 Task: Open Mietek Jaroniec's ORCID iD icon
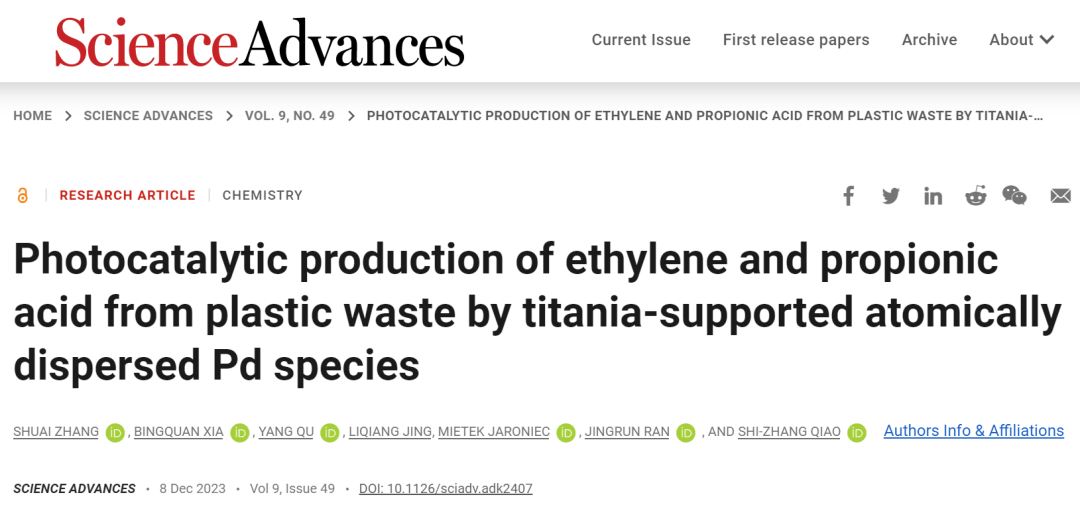pos(566,432)
